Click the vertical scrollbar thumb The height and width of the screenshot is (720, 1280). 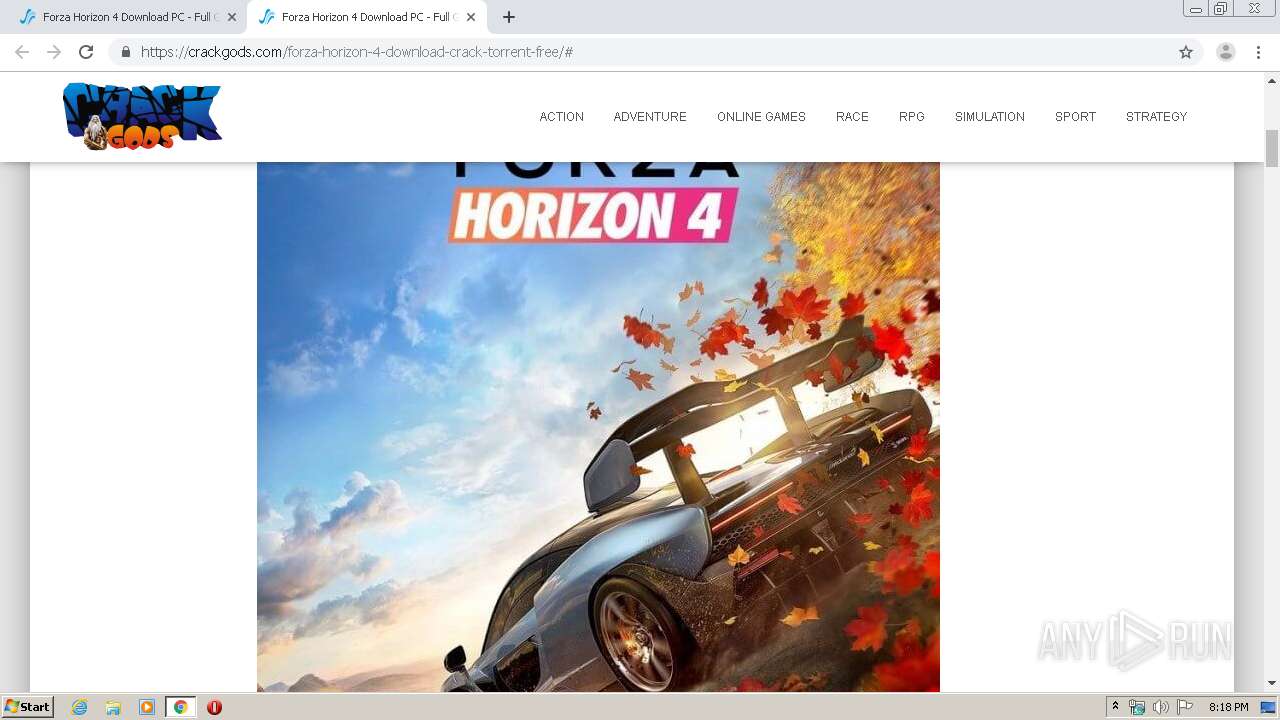[1272, 149]
